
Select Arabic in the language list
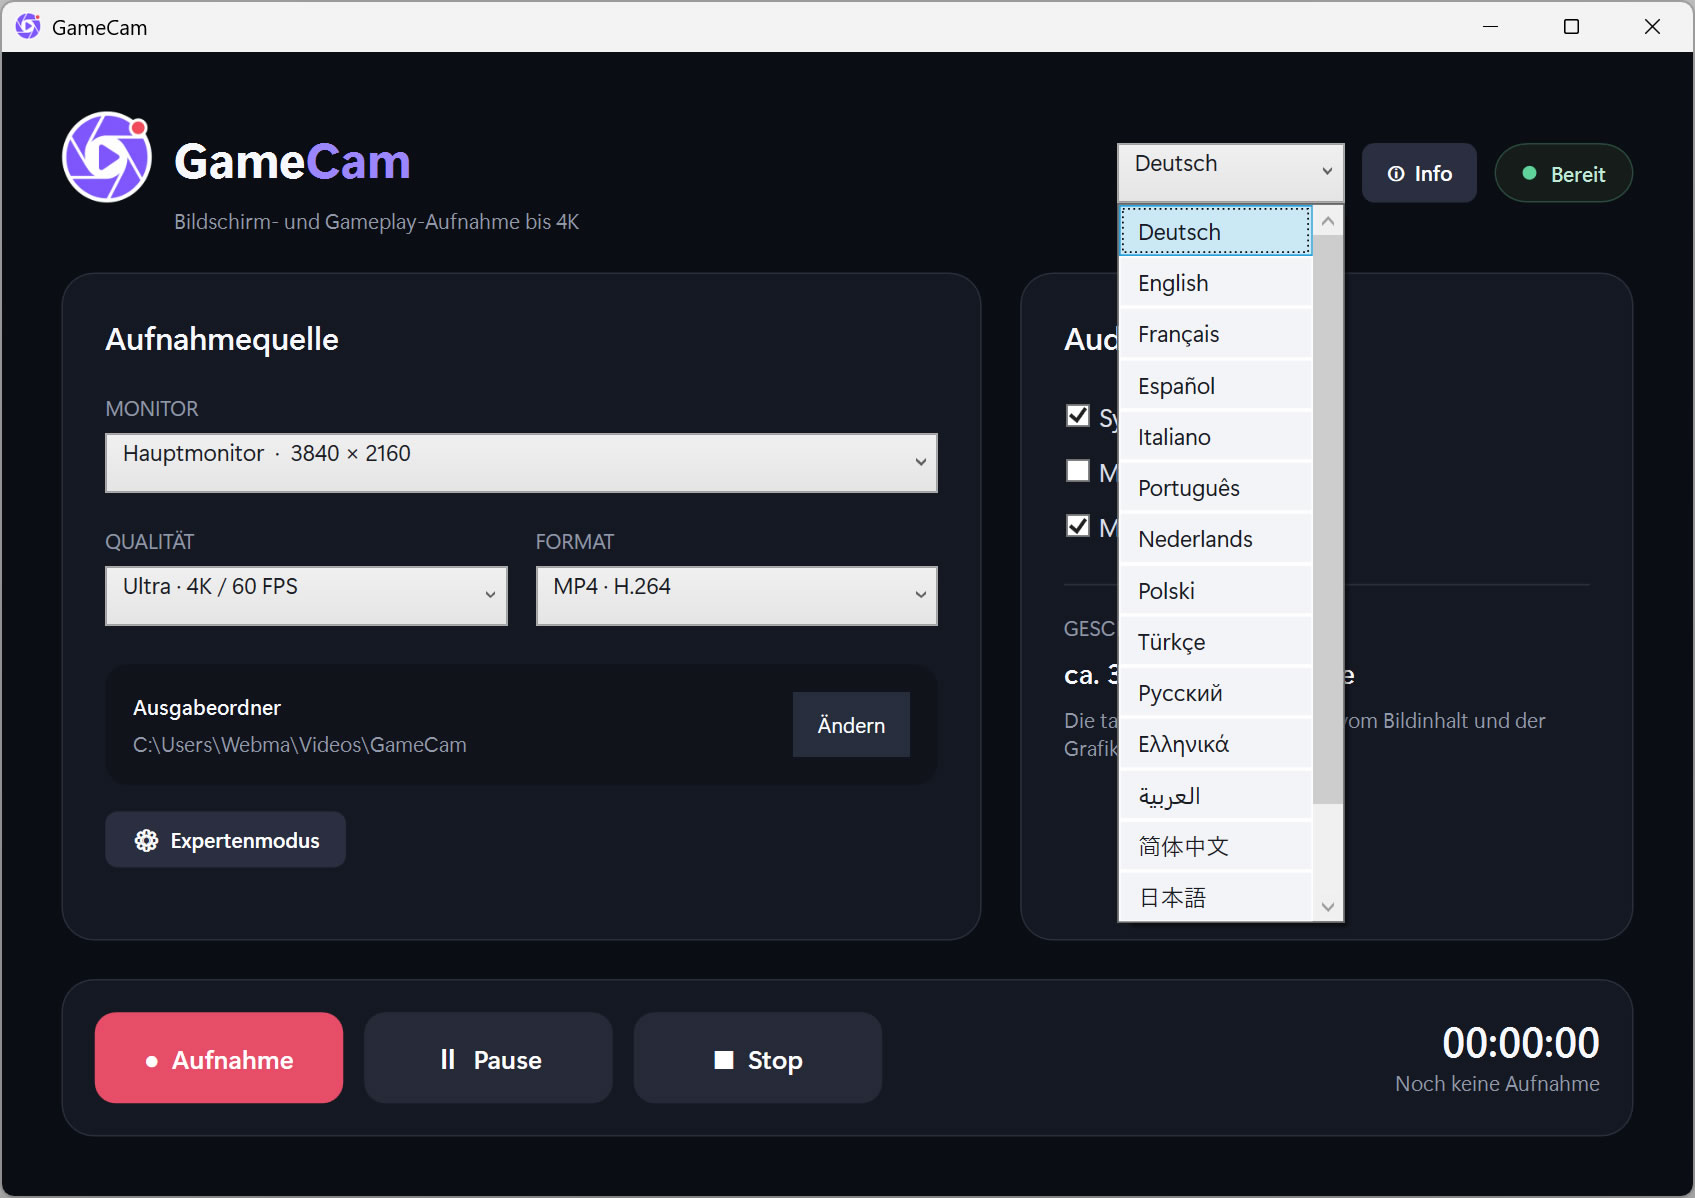(x=1215, y=796)
